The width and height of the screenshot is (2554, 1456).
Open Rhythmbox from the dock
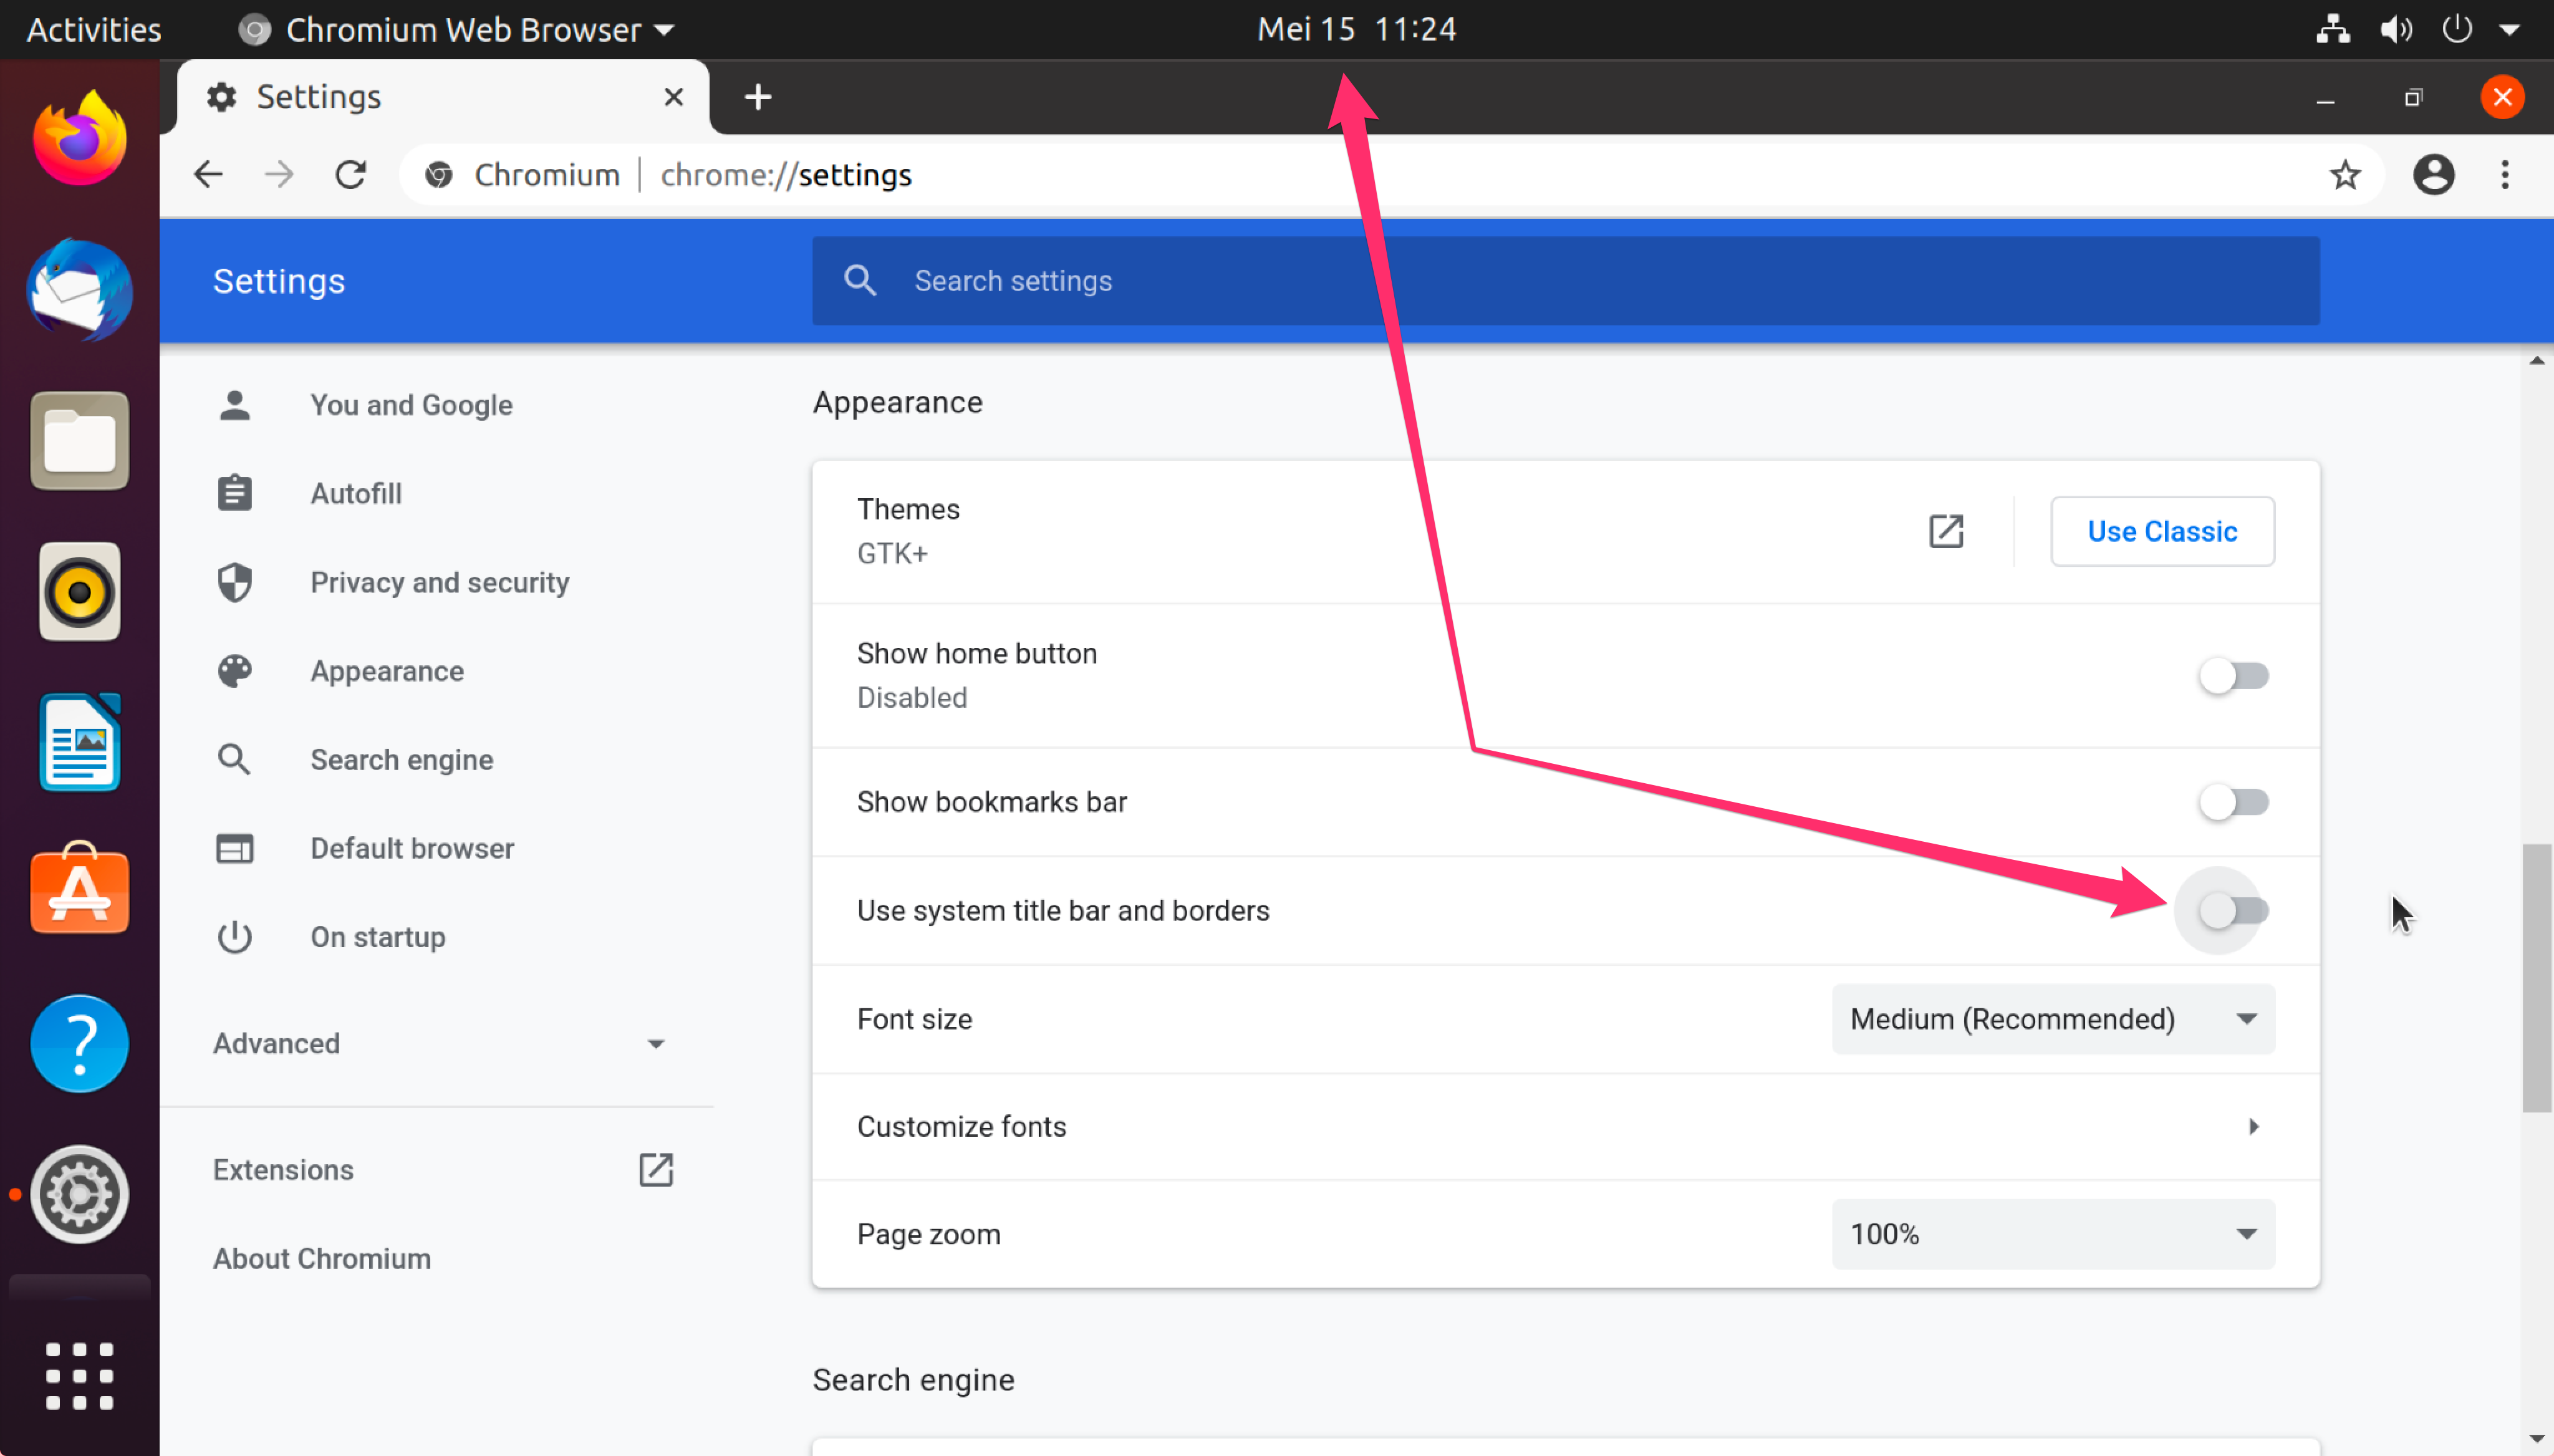pyautogui.click(x=79, y=592)
